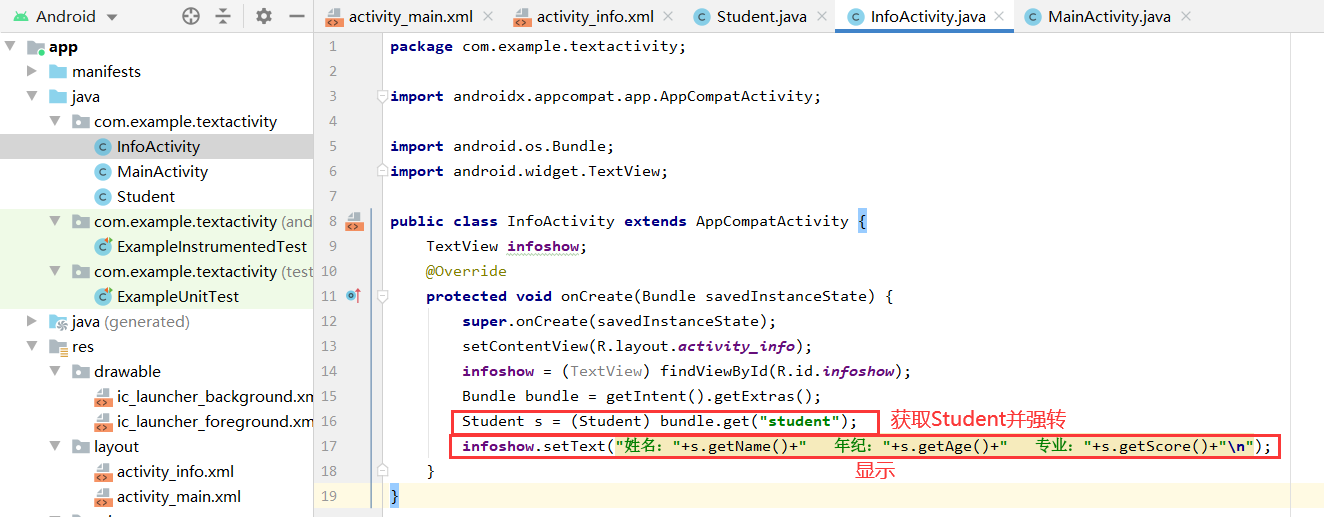The height and width of the screenshot is (517, 1324).
Task: Select ic_launcher_foreground.xml in the tree
Action: [x=215, y=422]
